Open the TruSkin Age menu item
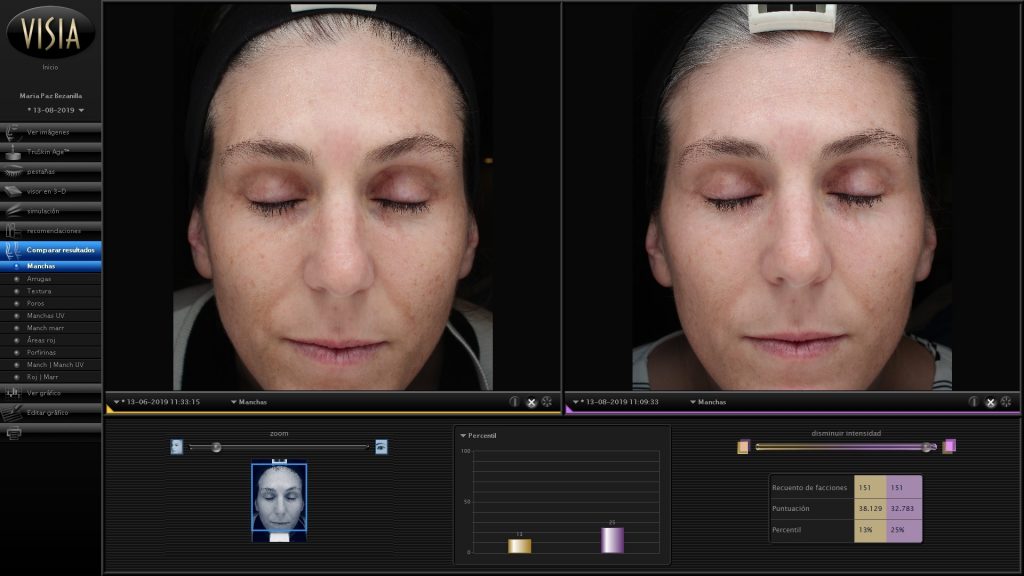Viewport: 1024px width, 576px height. coord(50,148)
